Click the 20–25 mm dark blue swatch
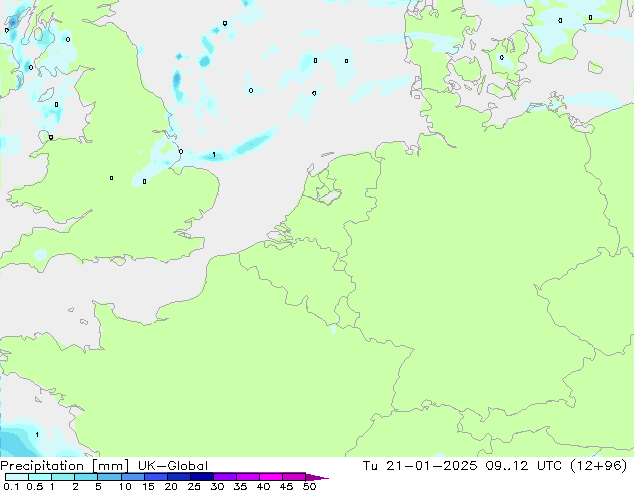The height and width of the screenshot is (490, 634). coord(179,477)
